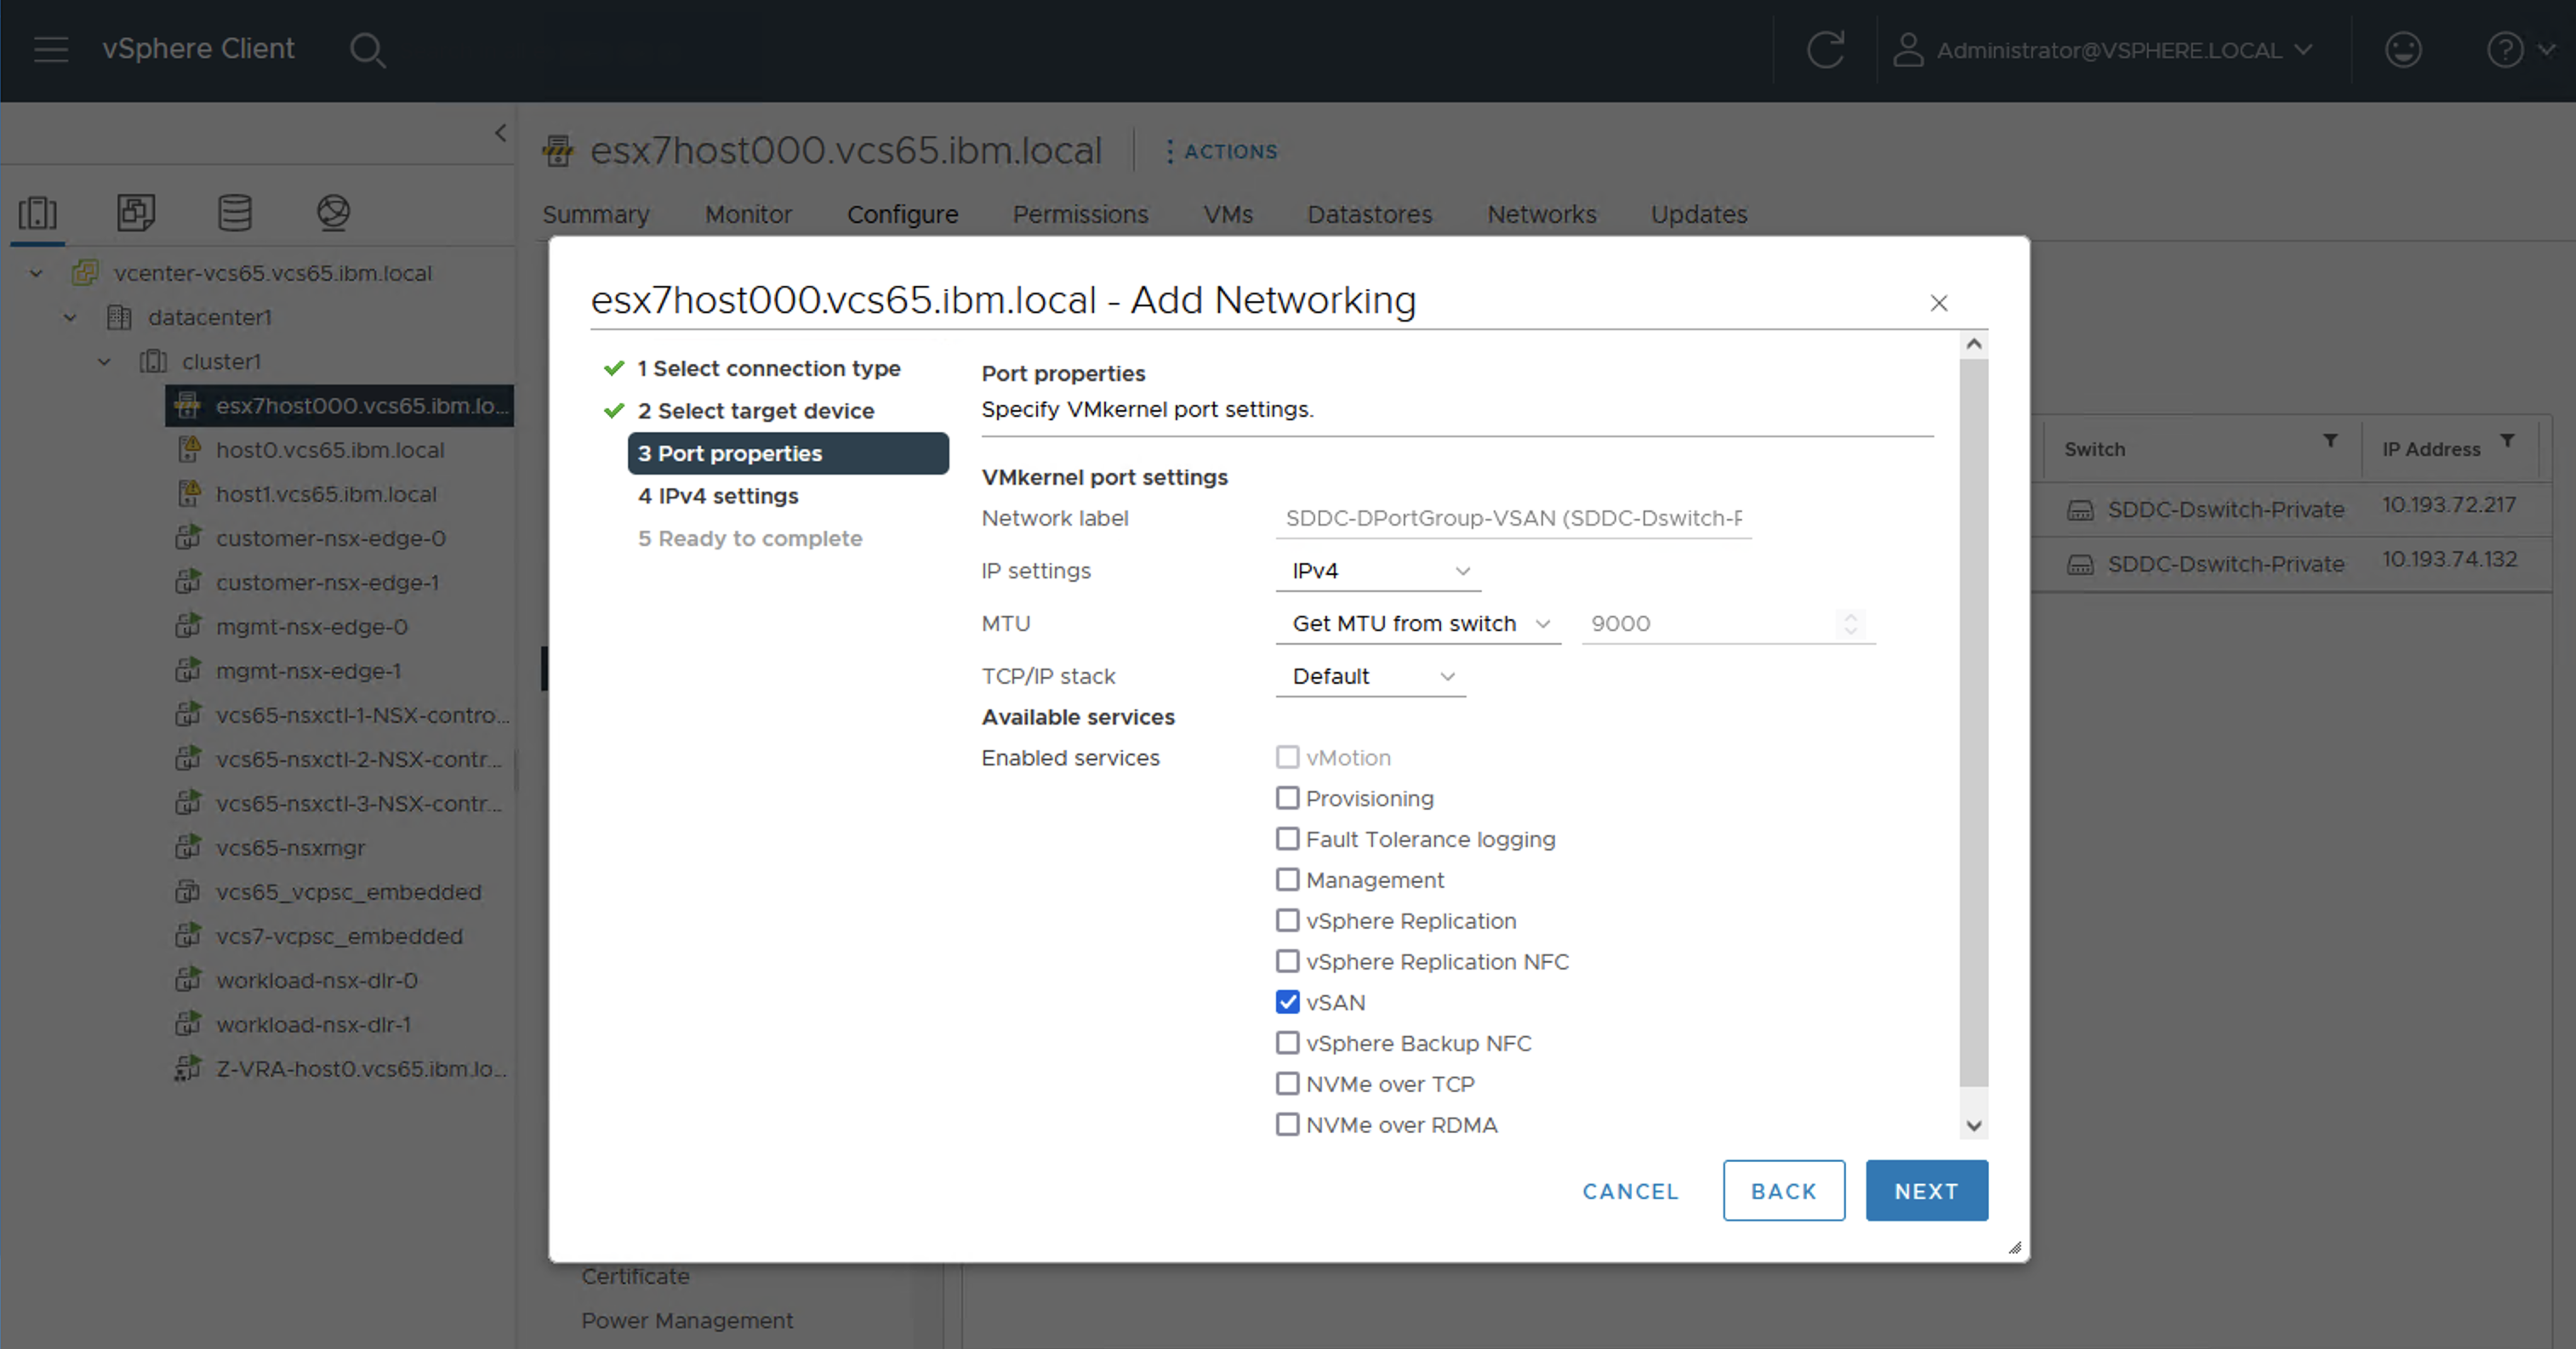
Task: Click the search magnifier icon in header
Action: click(x=367, y=50)
